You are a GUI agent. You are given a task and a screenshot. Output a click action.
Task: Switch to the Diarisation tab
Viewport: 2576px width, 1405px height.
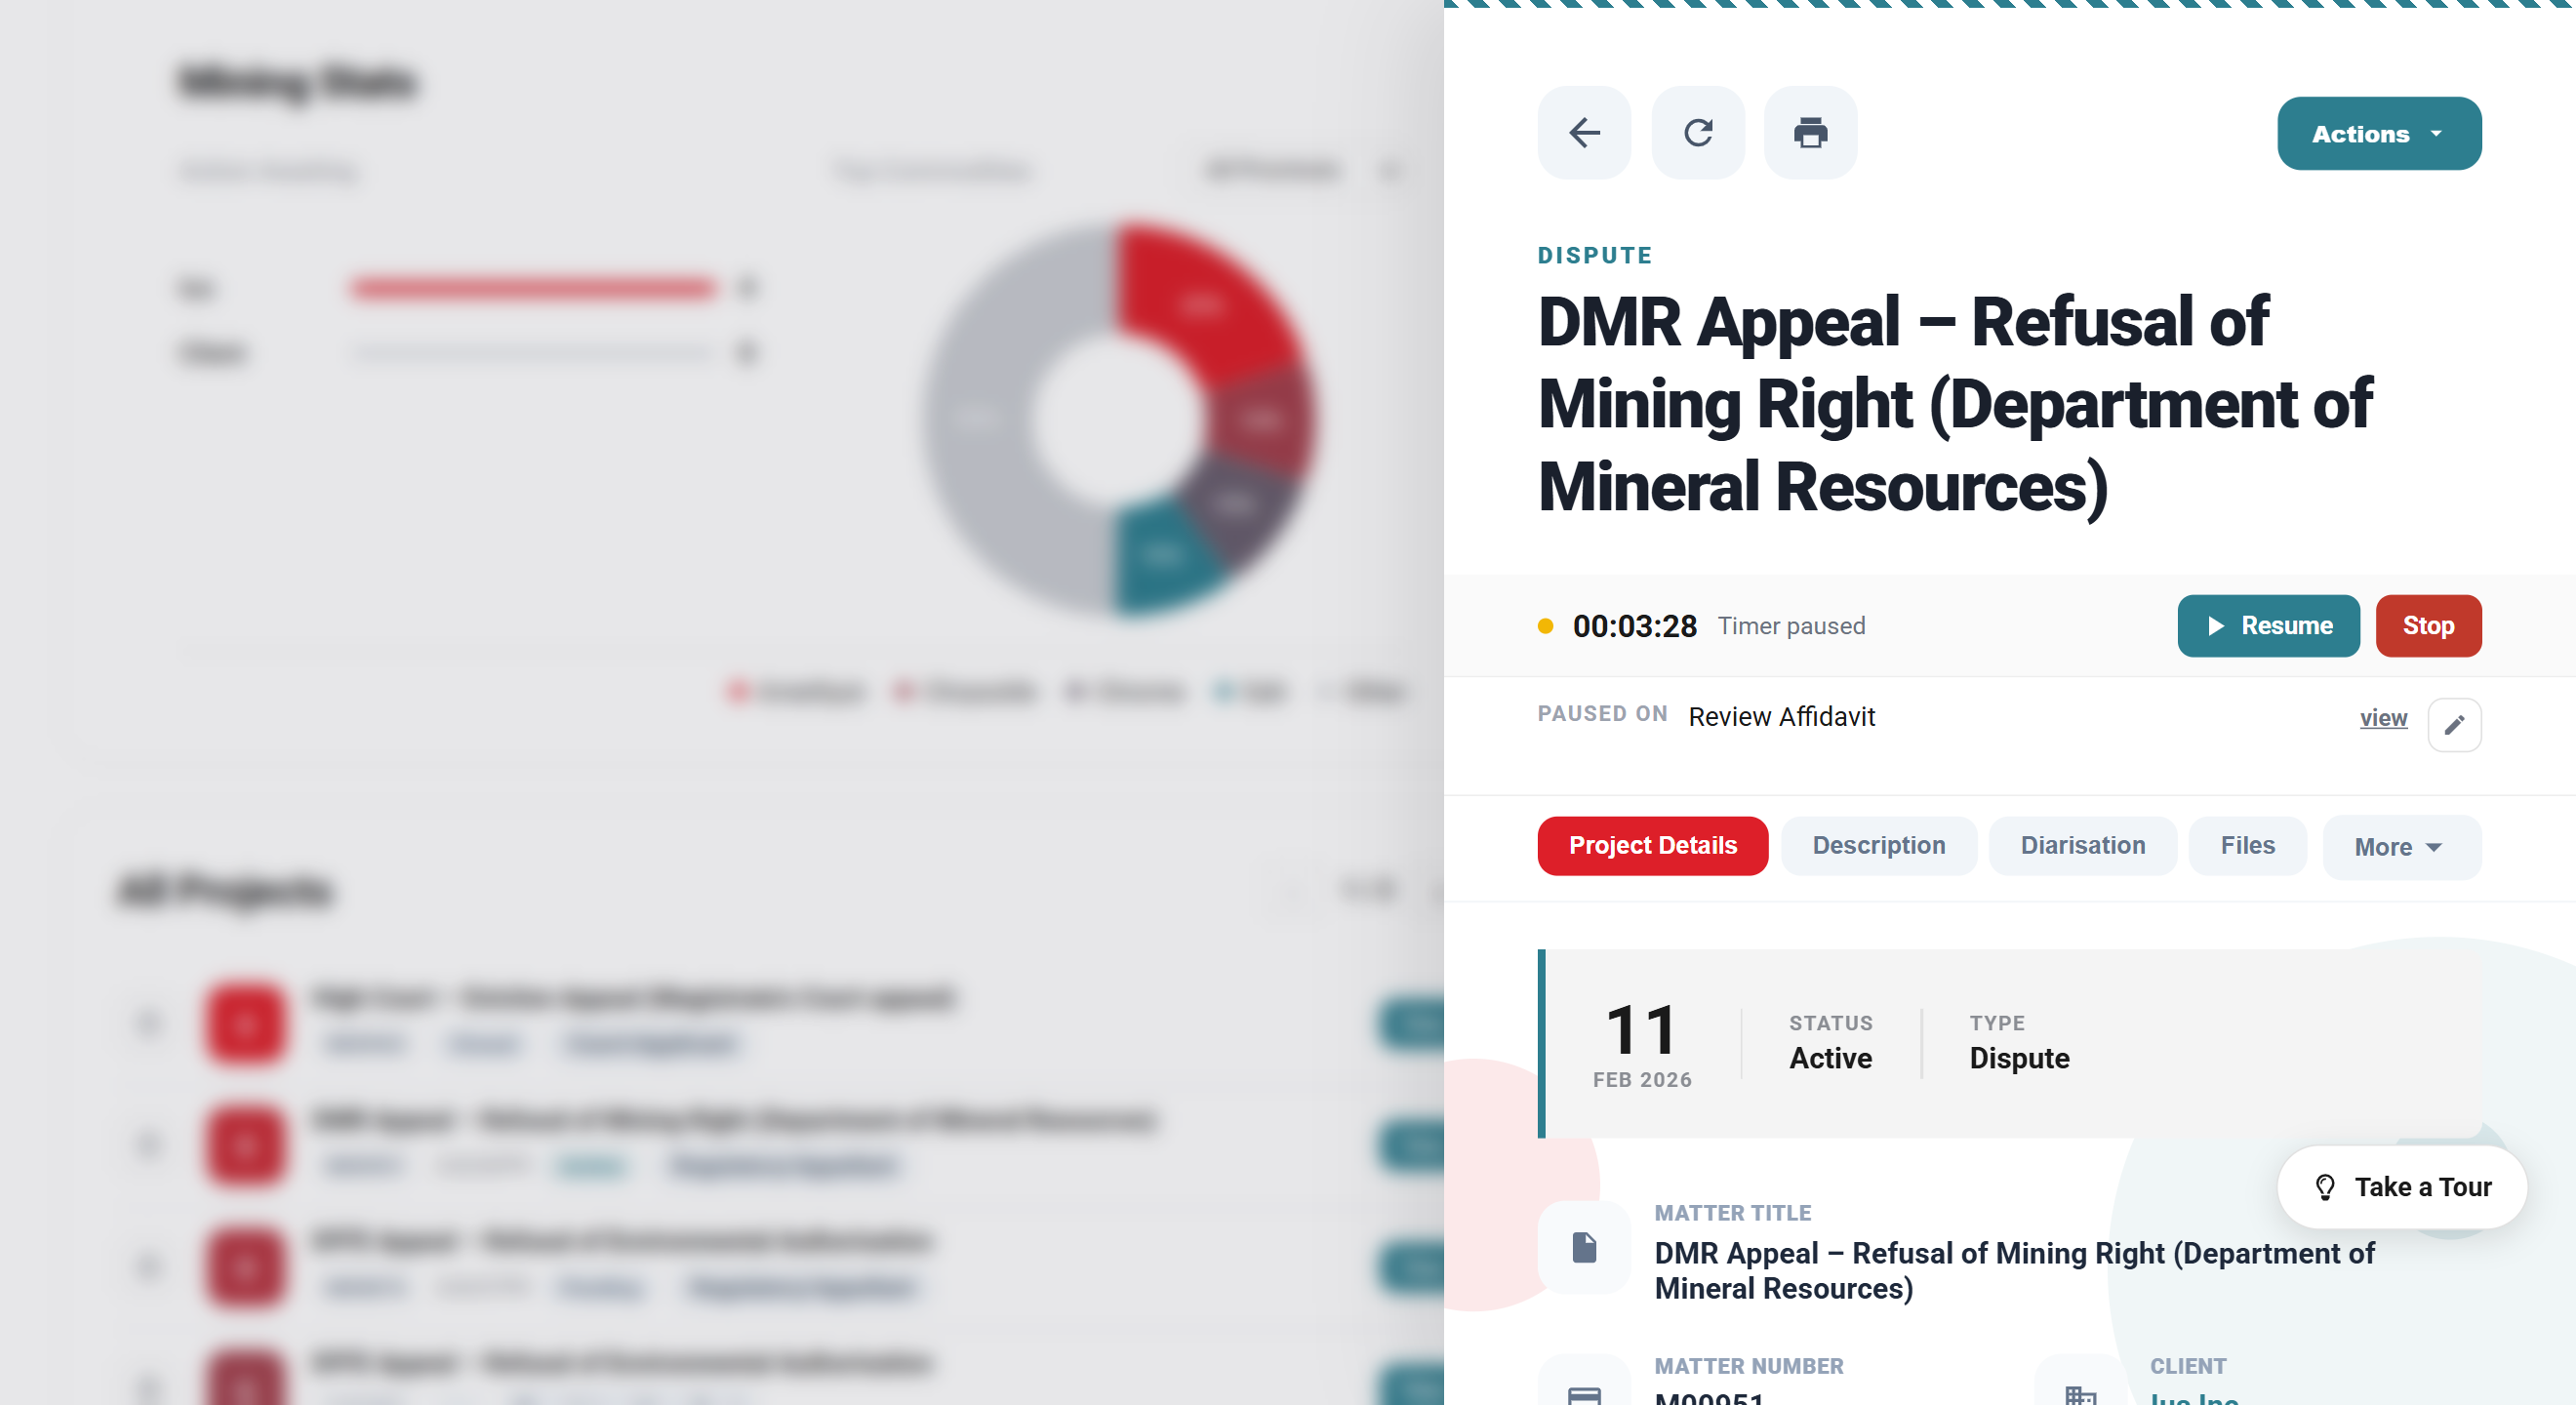pos(2082,846)
